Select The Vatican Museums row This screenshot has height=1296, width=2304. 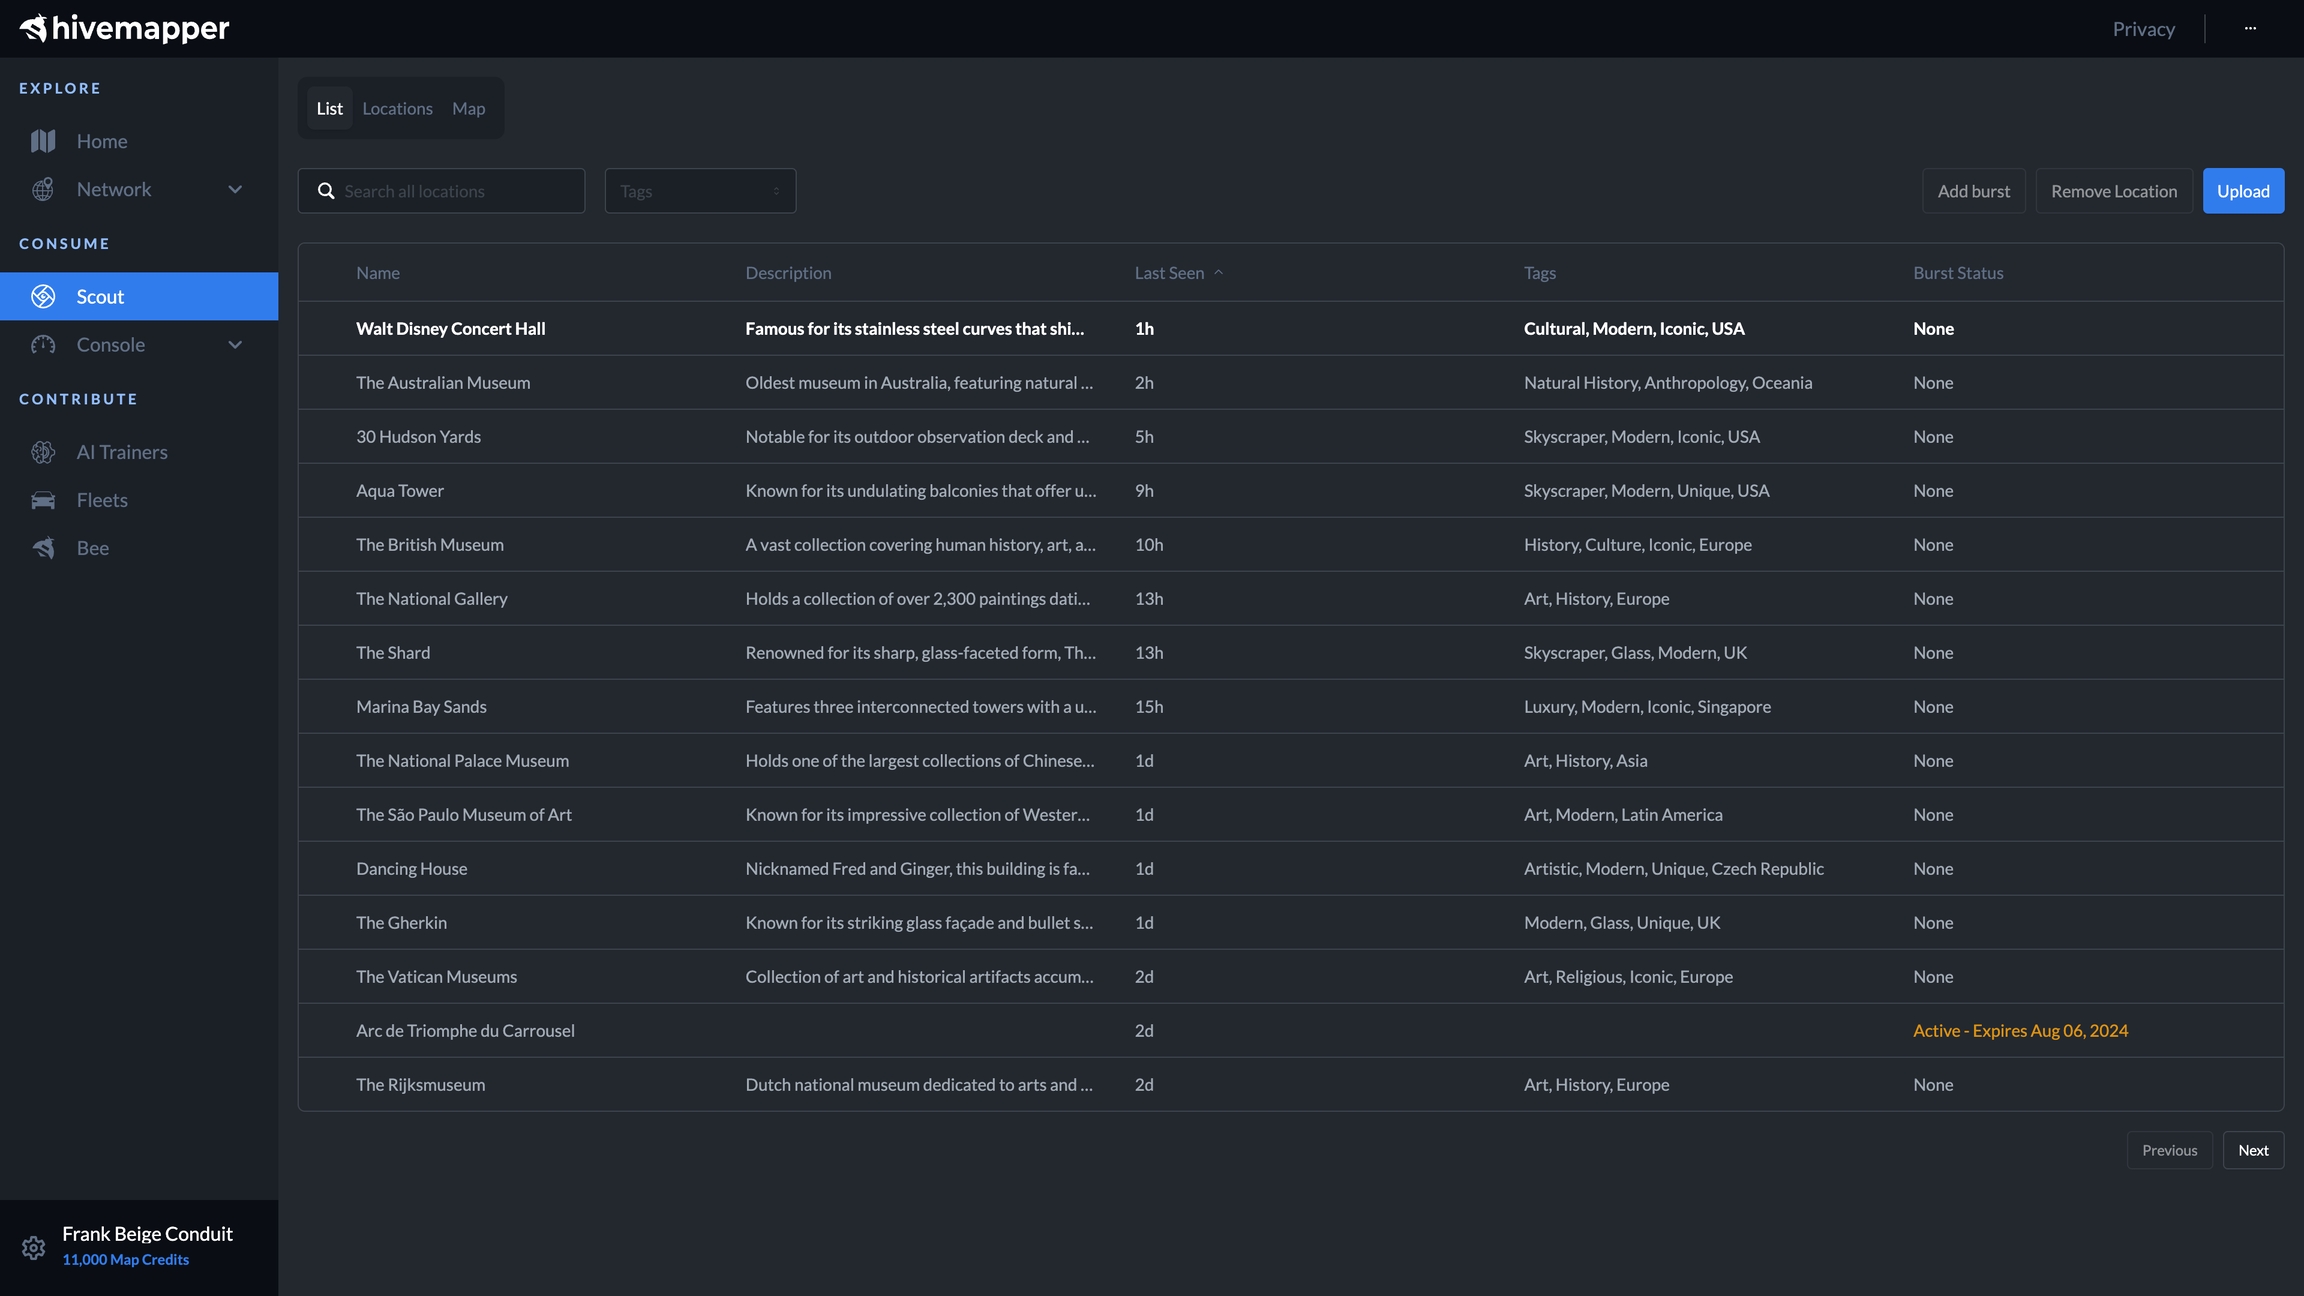[1290, 976]
